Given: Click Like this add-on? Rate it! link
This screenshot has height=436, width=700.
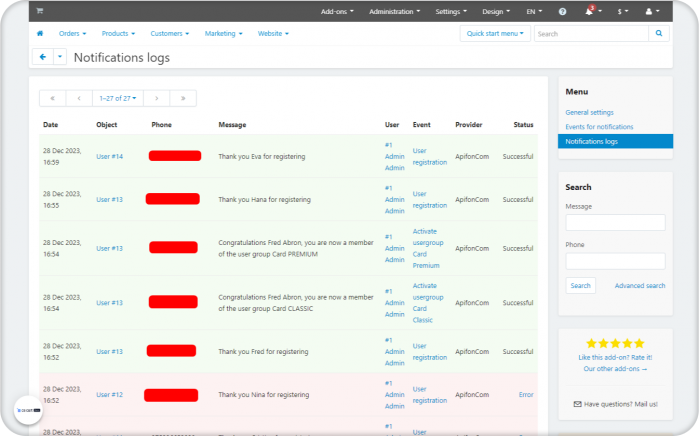Looking at the screenshot, I should click(x=615, y=357).
